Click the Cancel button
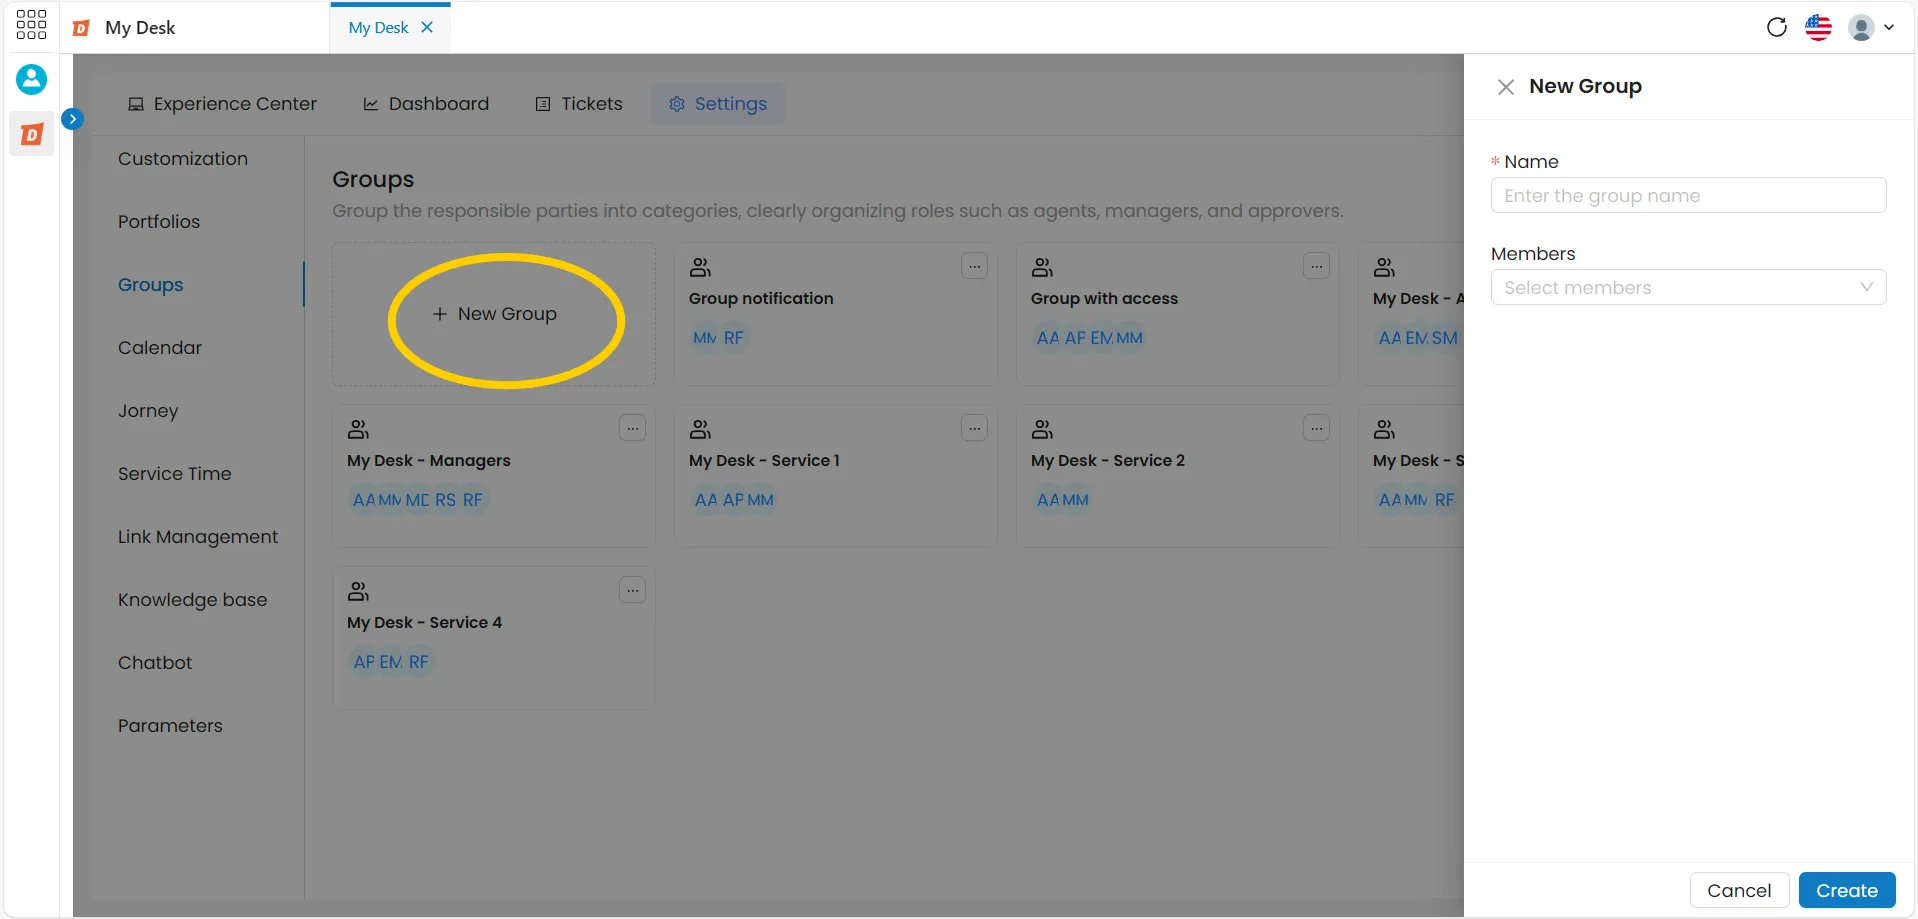The height and width of the screenshot is (919, 1918). pos(1739,891)
